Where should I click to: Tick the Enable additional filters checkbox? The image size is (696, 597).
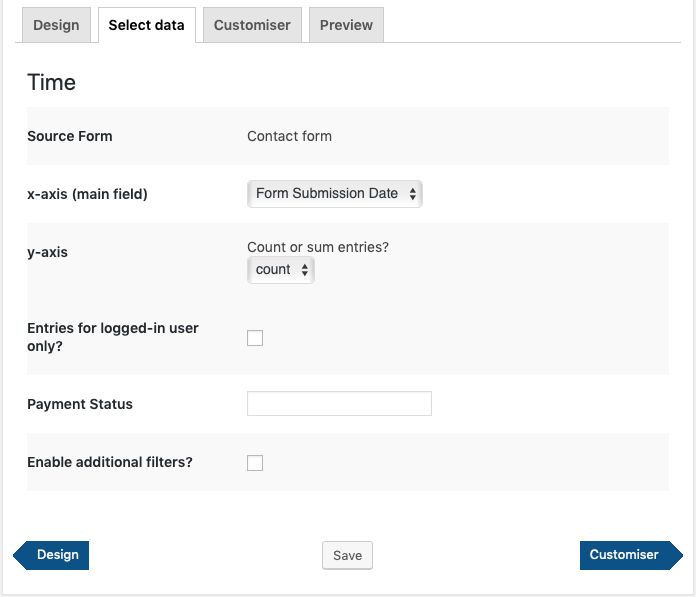point(255,463)
